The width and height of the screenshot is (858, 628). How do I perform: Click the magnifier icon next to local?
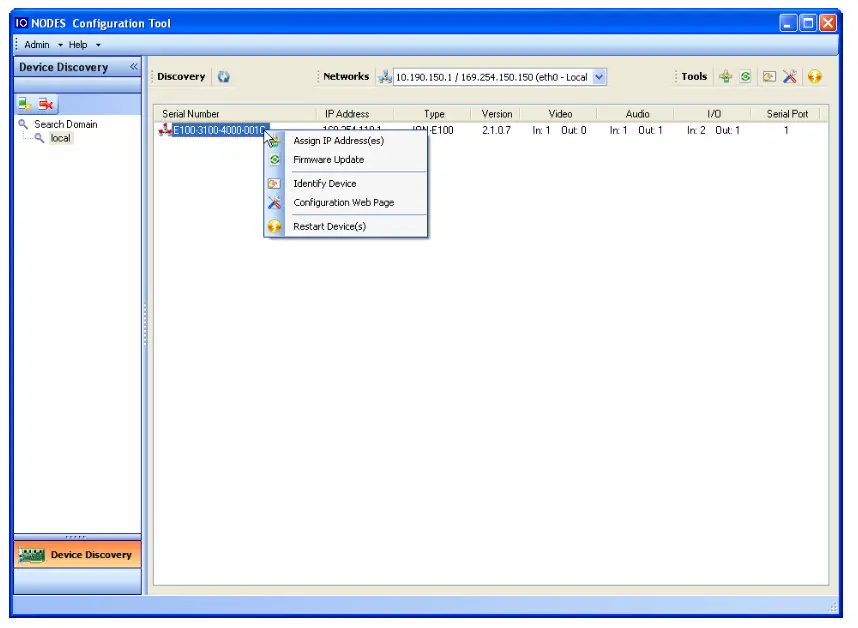point(39,138)
